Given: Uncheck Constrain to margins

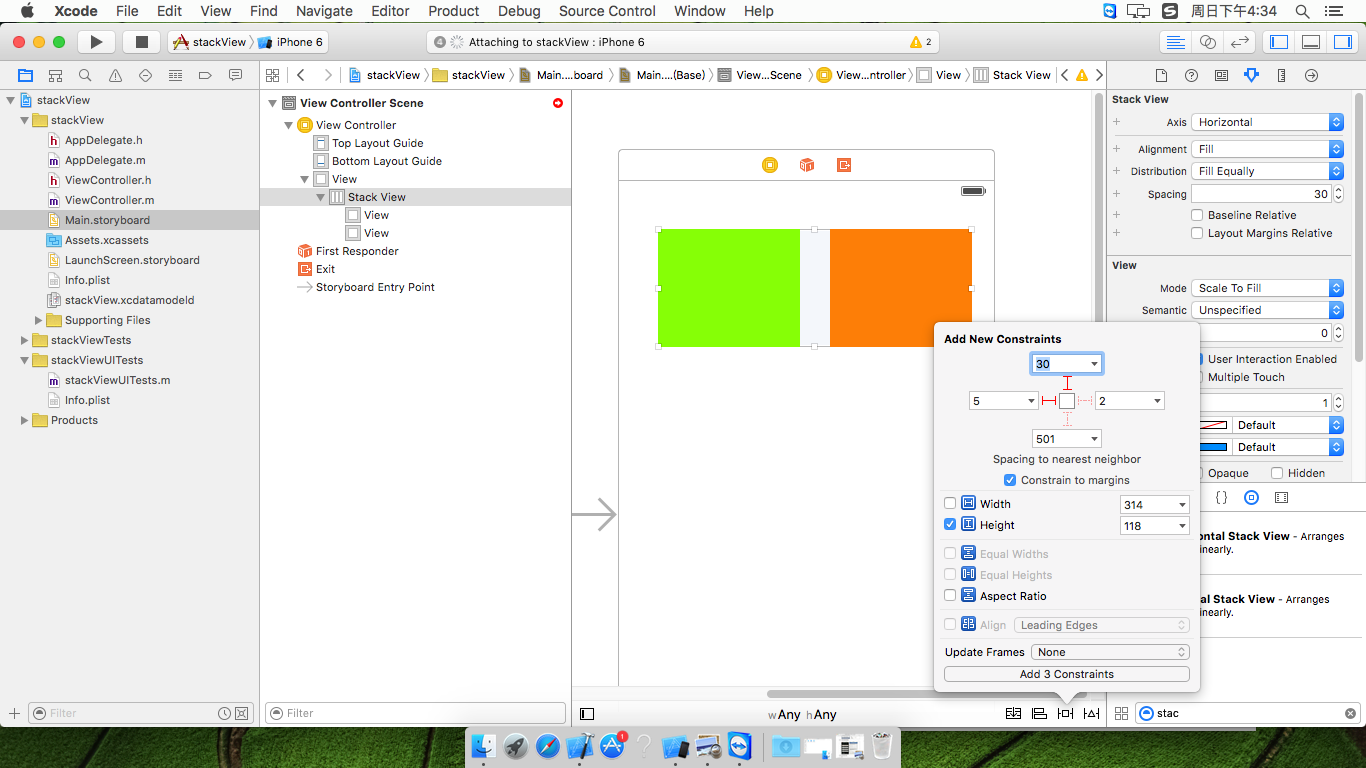Looking at the screenshot, I should pos(1010,480).
